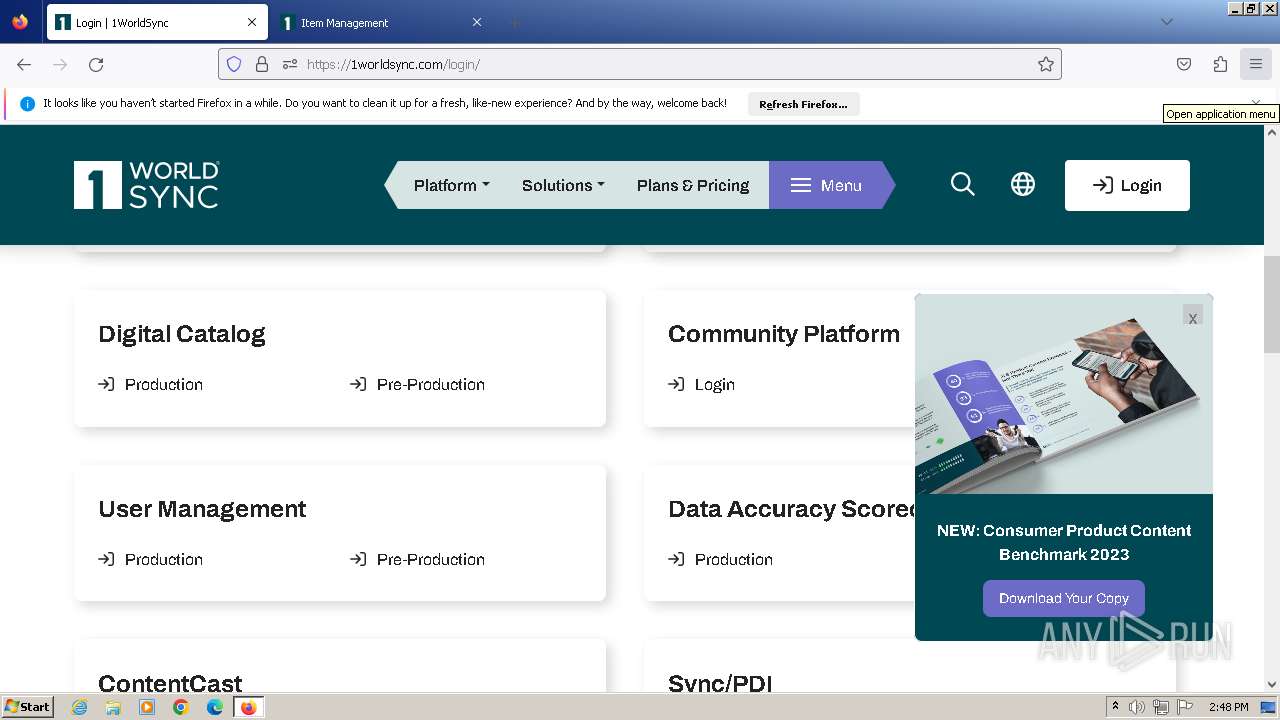The image size is (1280, 720).
Task: Click the benchmark report thumbnail image
Action: pyautogui.click(x=1064, y=394)
